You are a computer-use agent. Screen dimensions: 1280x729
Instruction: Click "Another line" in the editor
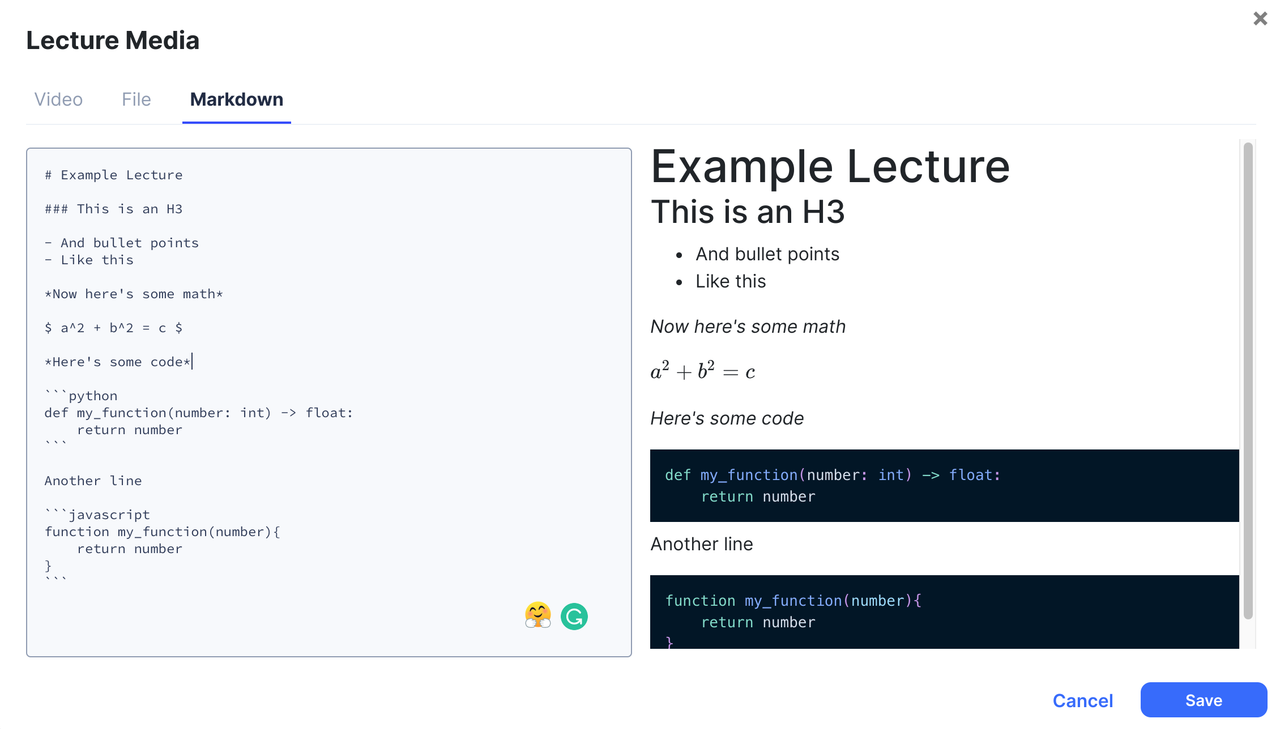click(x=93, y=481)
